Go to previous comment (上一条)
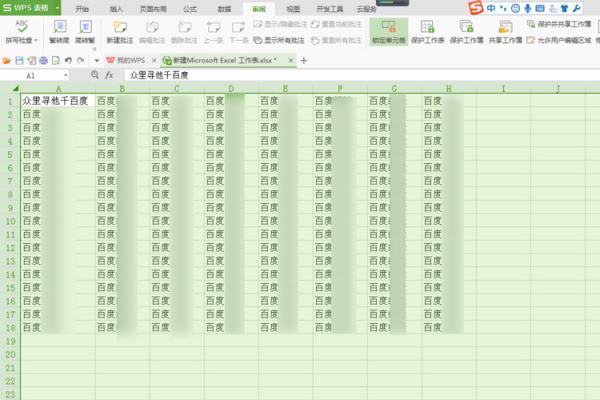Image resolution: width=600 pixels, height=400 pixels. point(213,31)
